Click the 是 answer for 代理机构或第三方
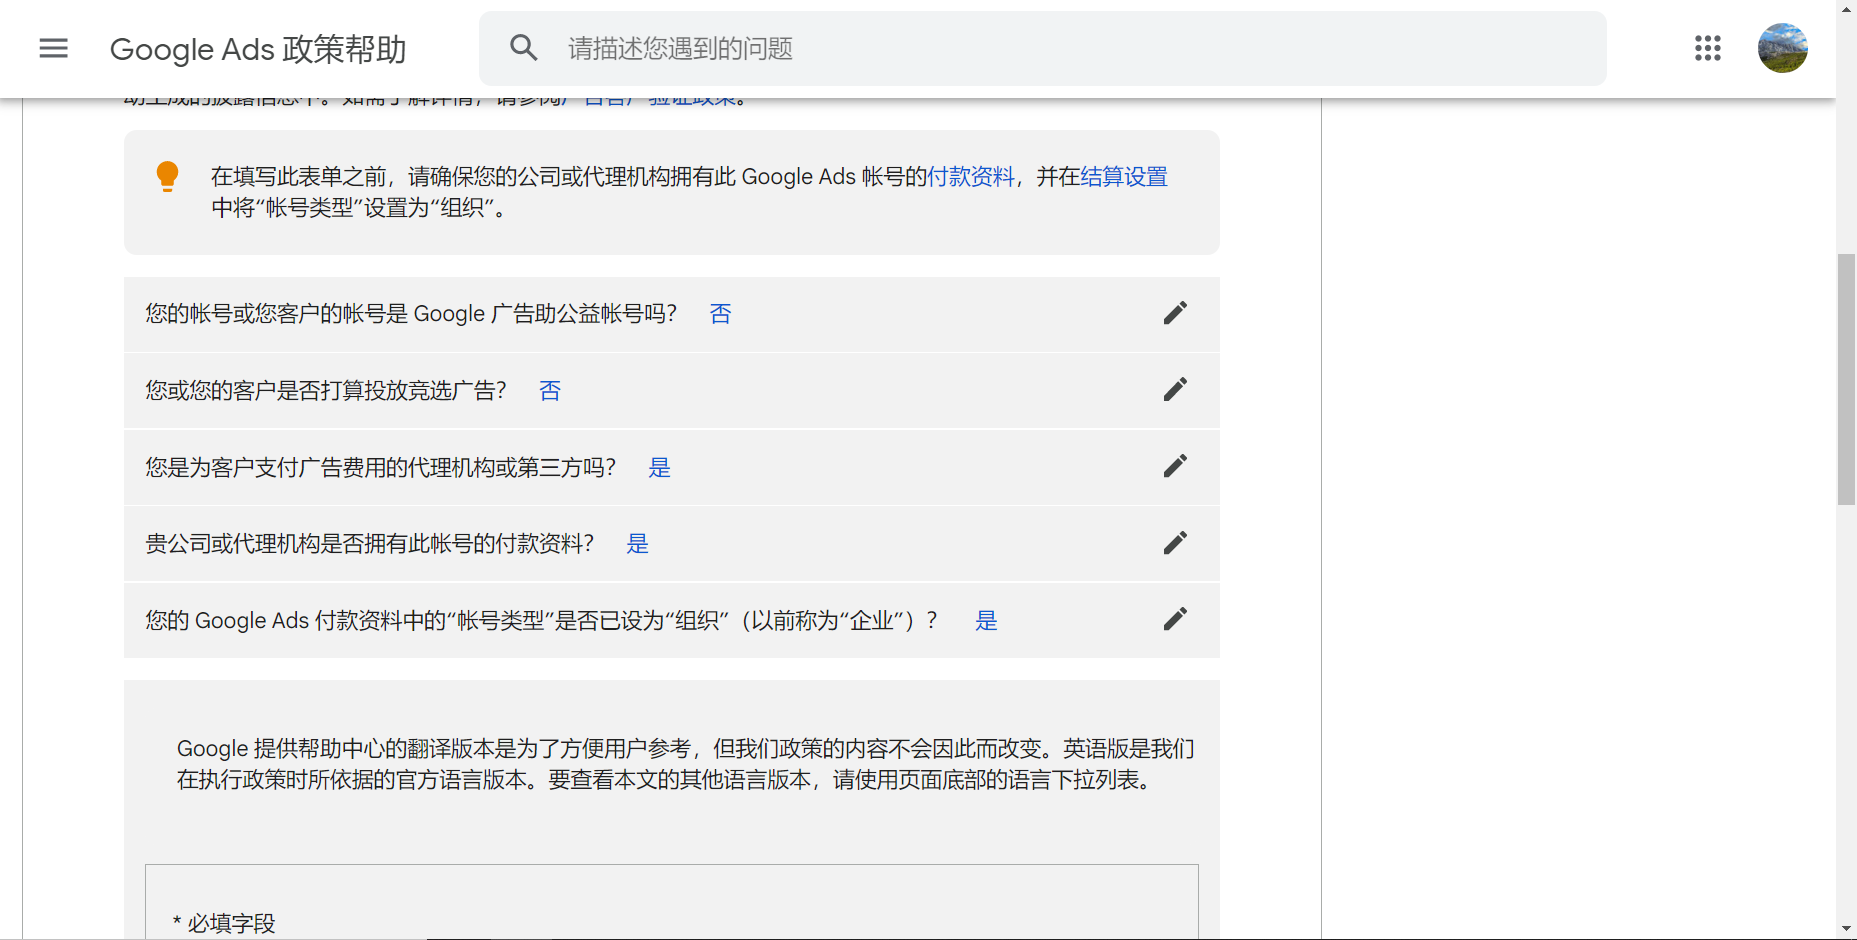1857x940 pixels. click(x=659, y=467)
